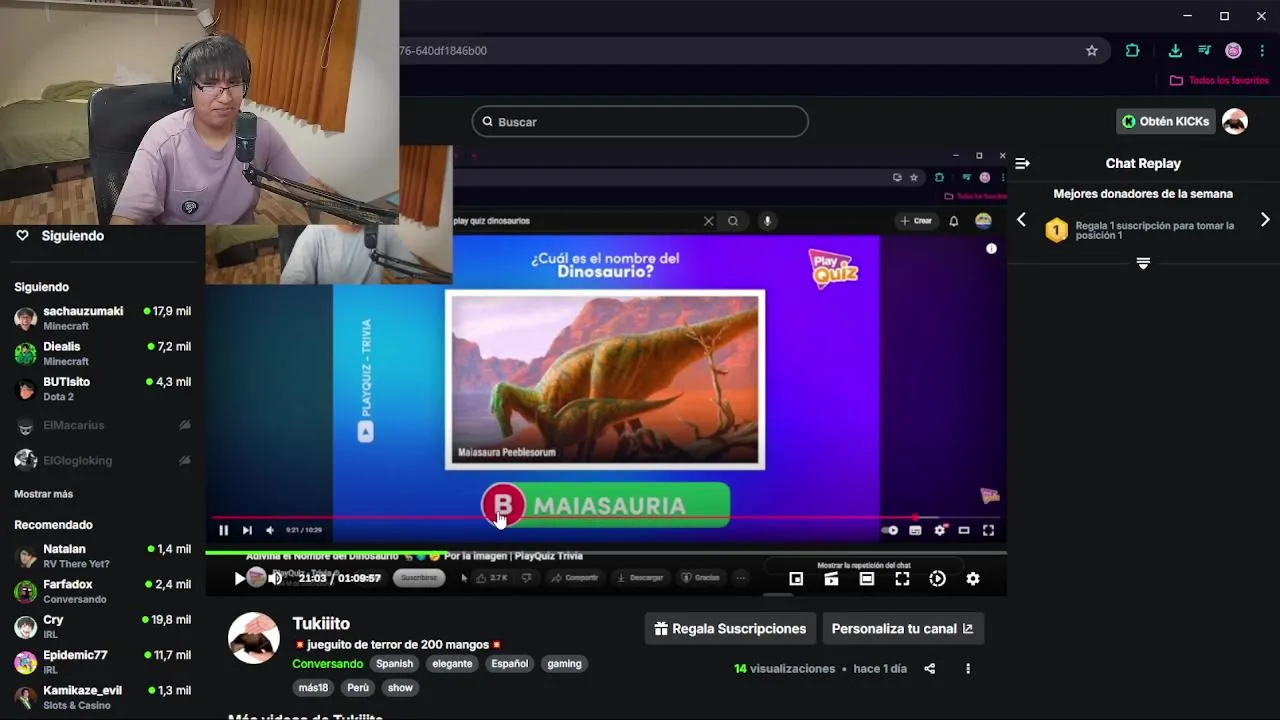Skip to next embedded YouTube video
1280x720 pixels.
point(247,530)
